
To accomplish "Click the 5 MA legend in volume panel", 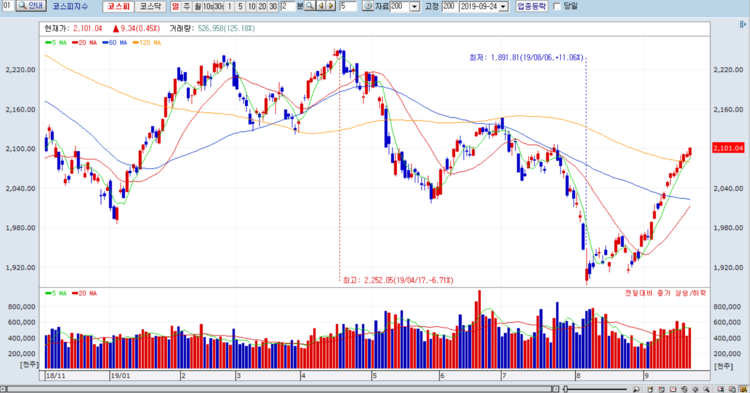I will point(56,293).
